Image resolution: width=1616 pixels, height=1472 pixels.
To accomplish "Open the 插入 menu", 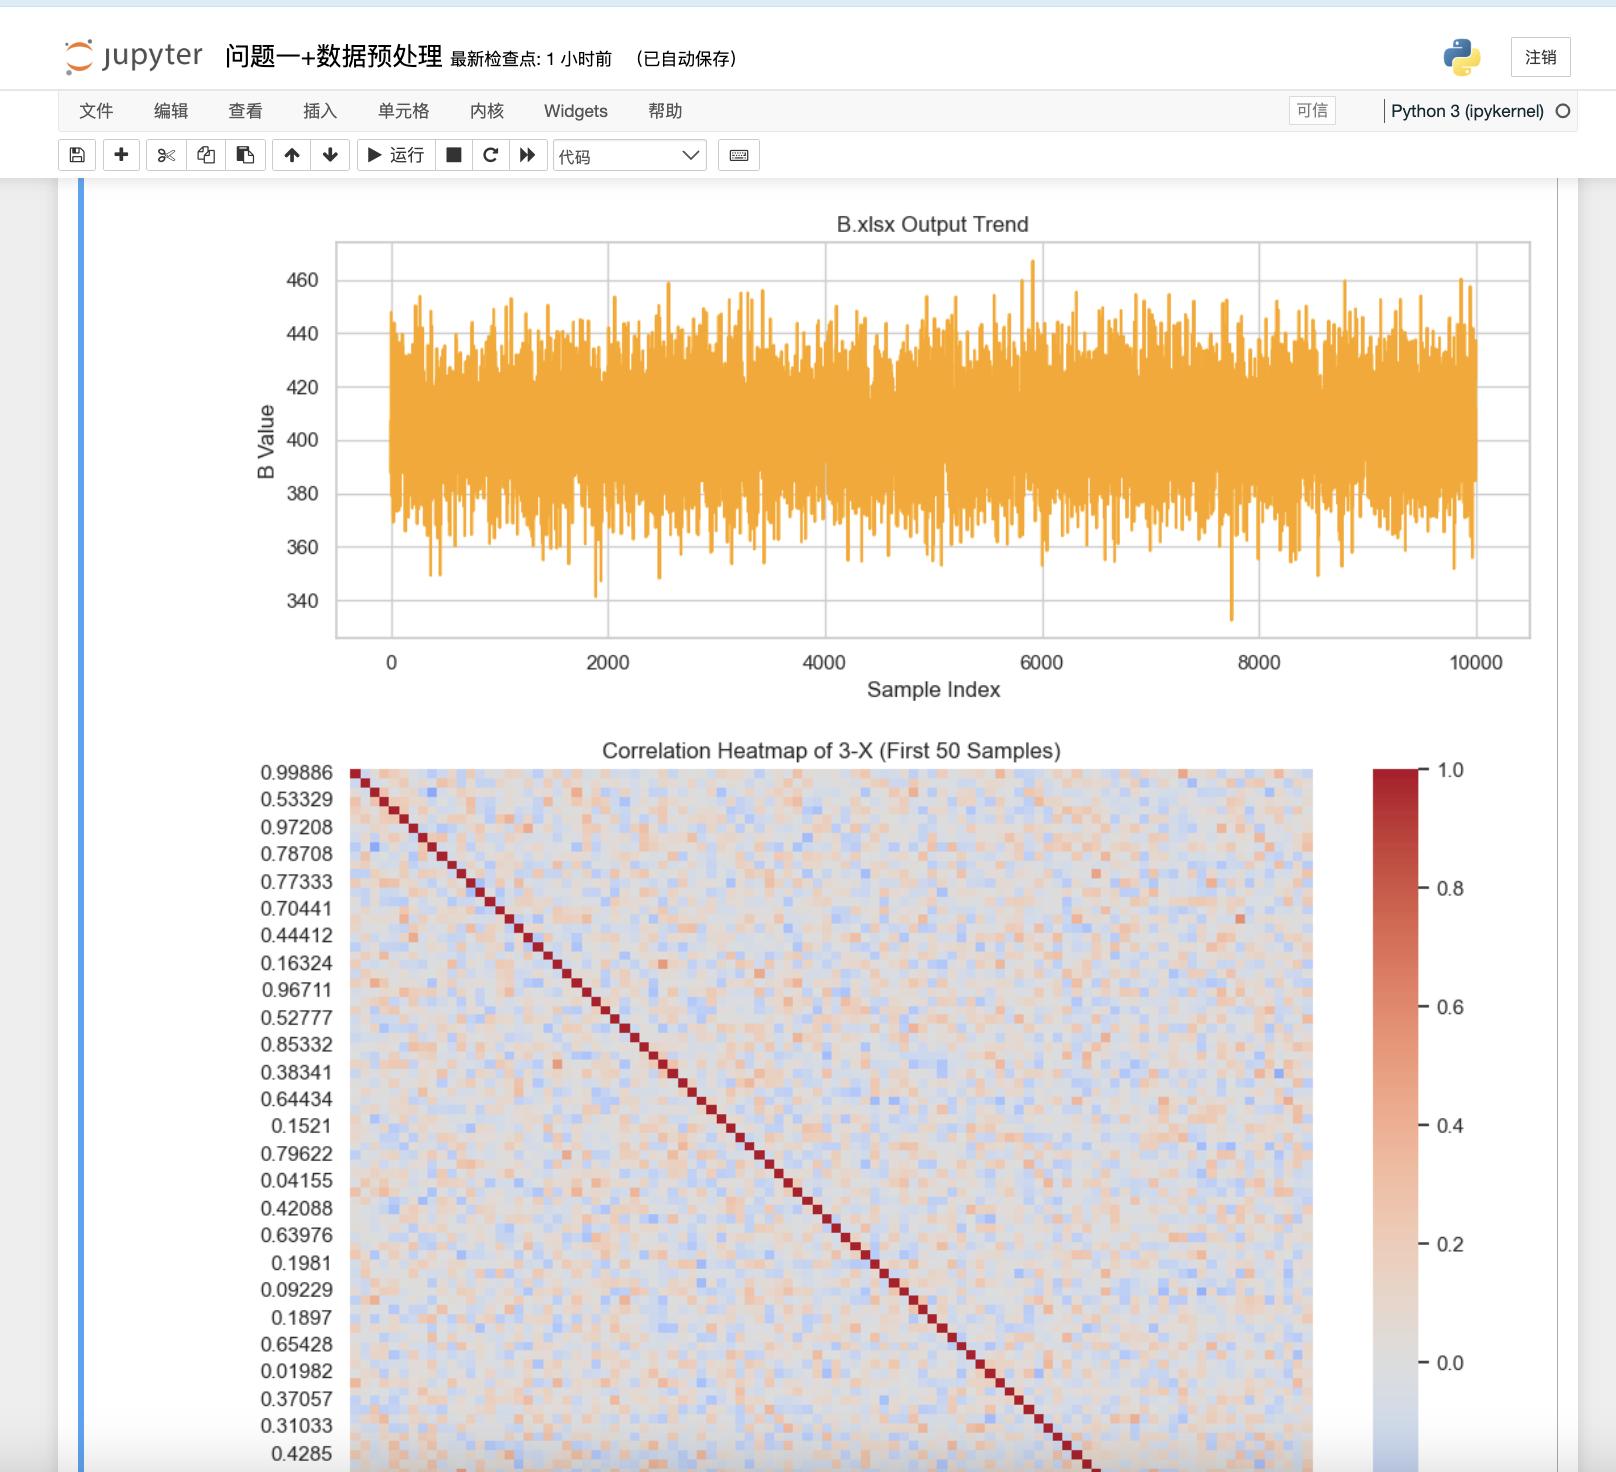I will point(320,111).
